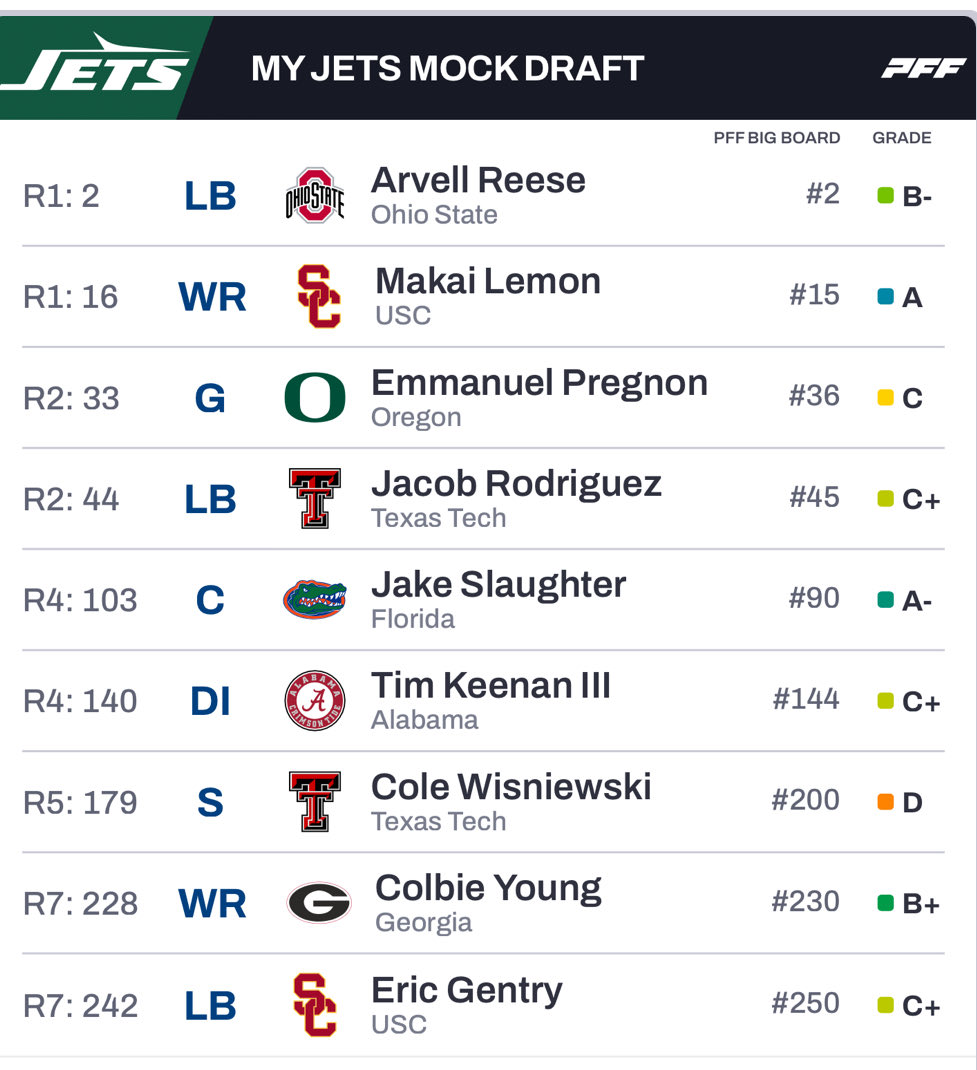Click USC logo beside Makai Lemon
Screen dimensions: 977x1070
point(319,297)
